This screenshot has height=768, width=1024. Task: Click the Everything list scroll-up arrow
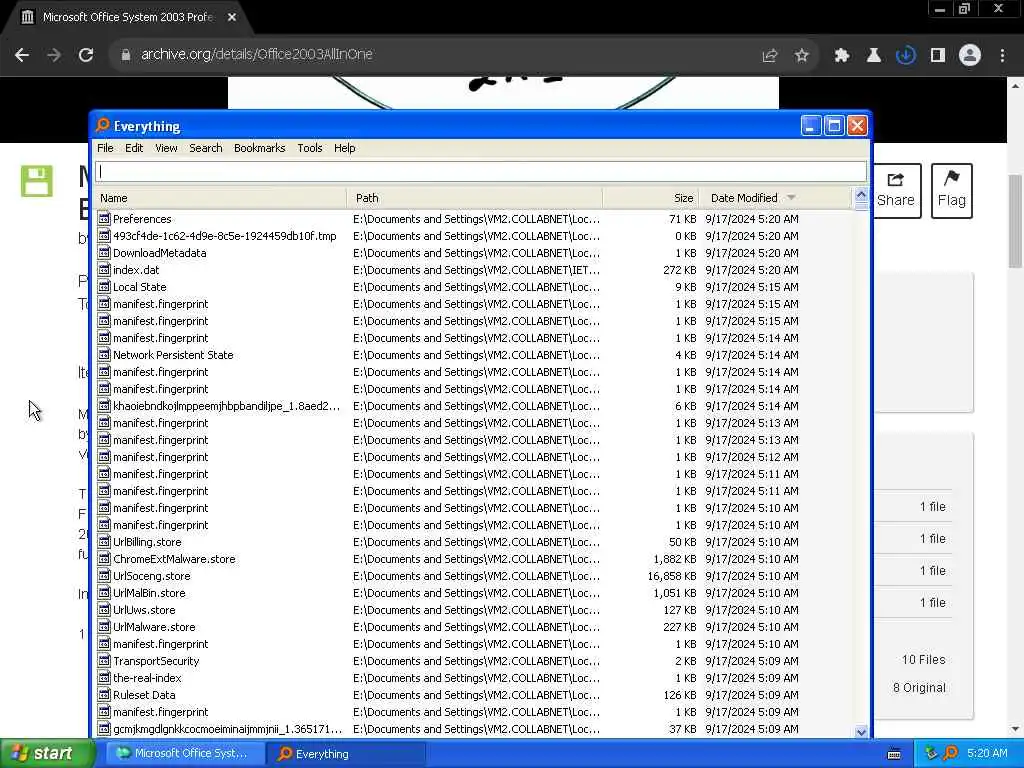click(x=861, y=195)
